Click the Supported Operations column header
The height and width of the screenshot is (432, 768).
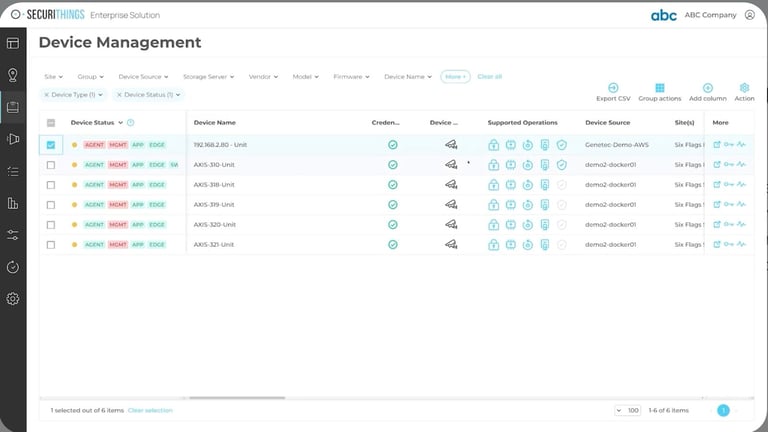[522, 122]
